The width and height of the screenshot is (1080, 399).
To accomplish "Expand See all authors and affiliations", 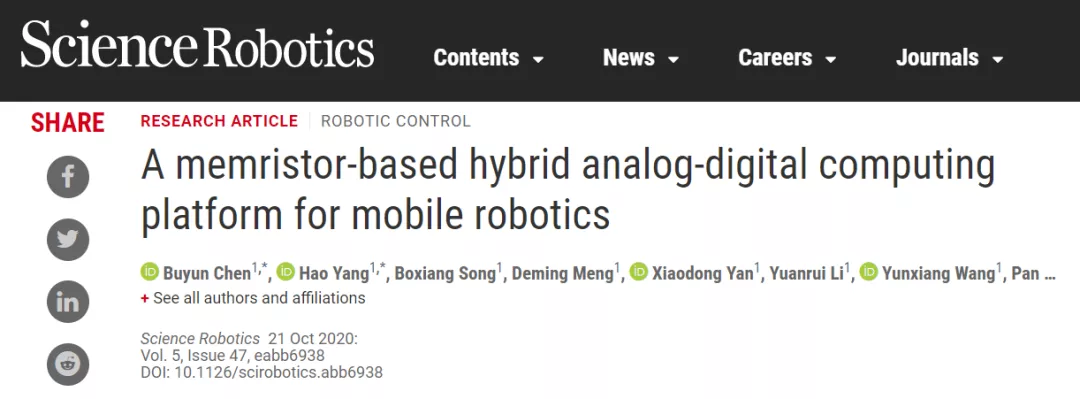I will click(x=253, y=298).
